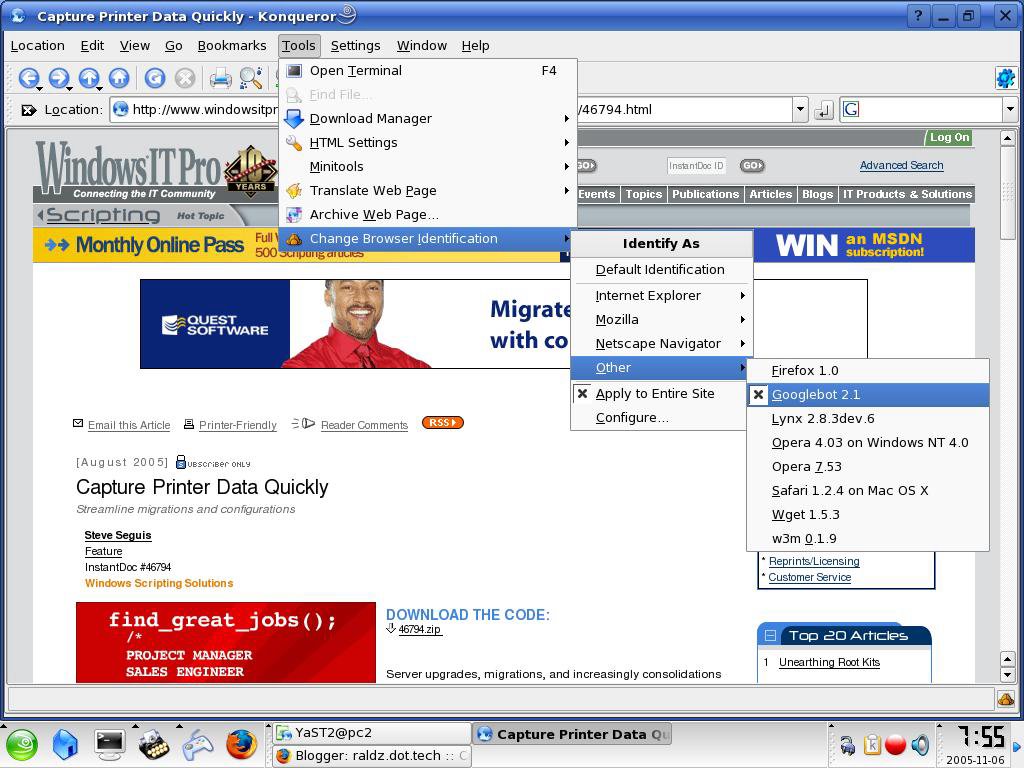Open the volume speaker tray icon
1024x768 pixels.
920,744
